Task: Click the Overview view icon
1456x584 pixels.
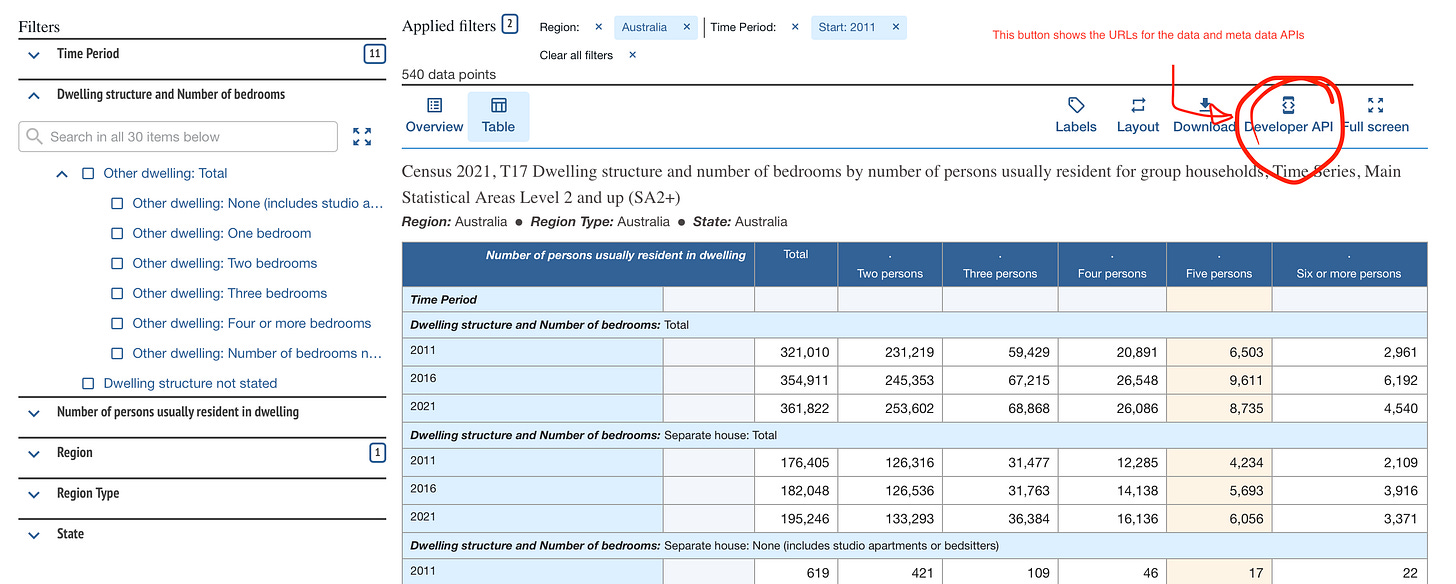Action: (x=433, y=107)
